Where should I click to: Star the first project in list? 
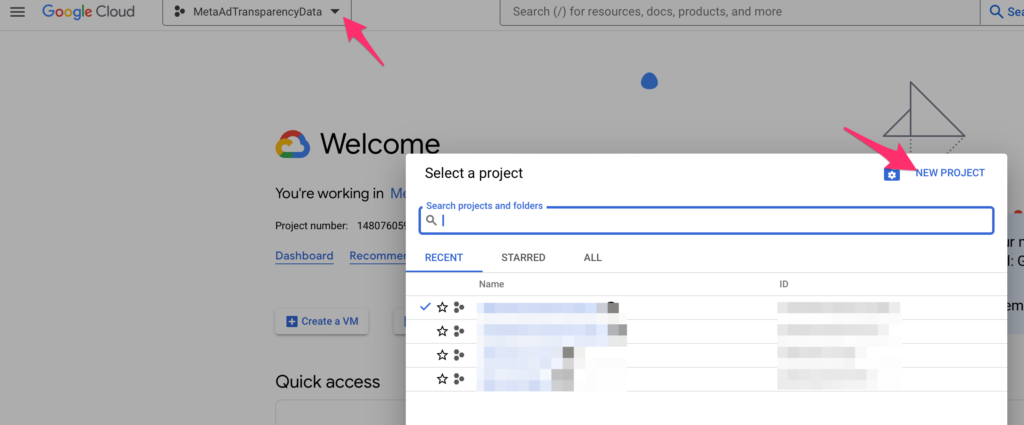pyautogui.click(x=442, y=307)
